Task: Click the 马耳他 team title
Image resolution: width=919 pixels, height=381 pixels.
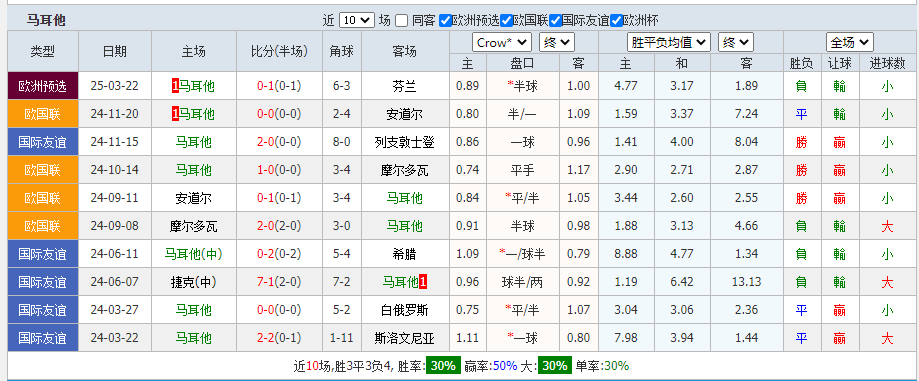Action: [x=46, y=21]
